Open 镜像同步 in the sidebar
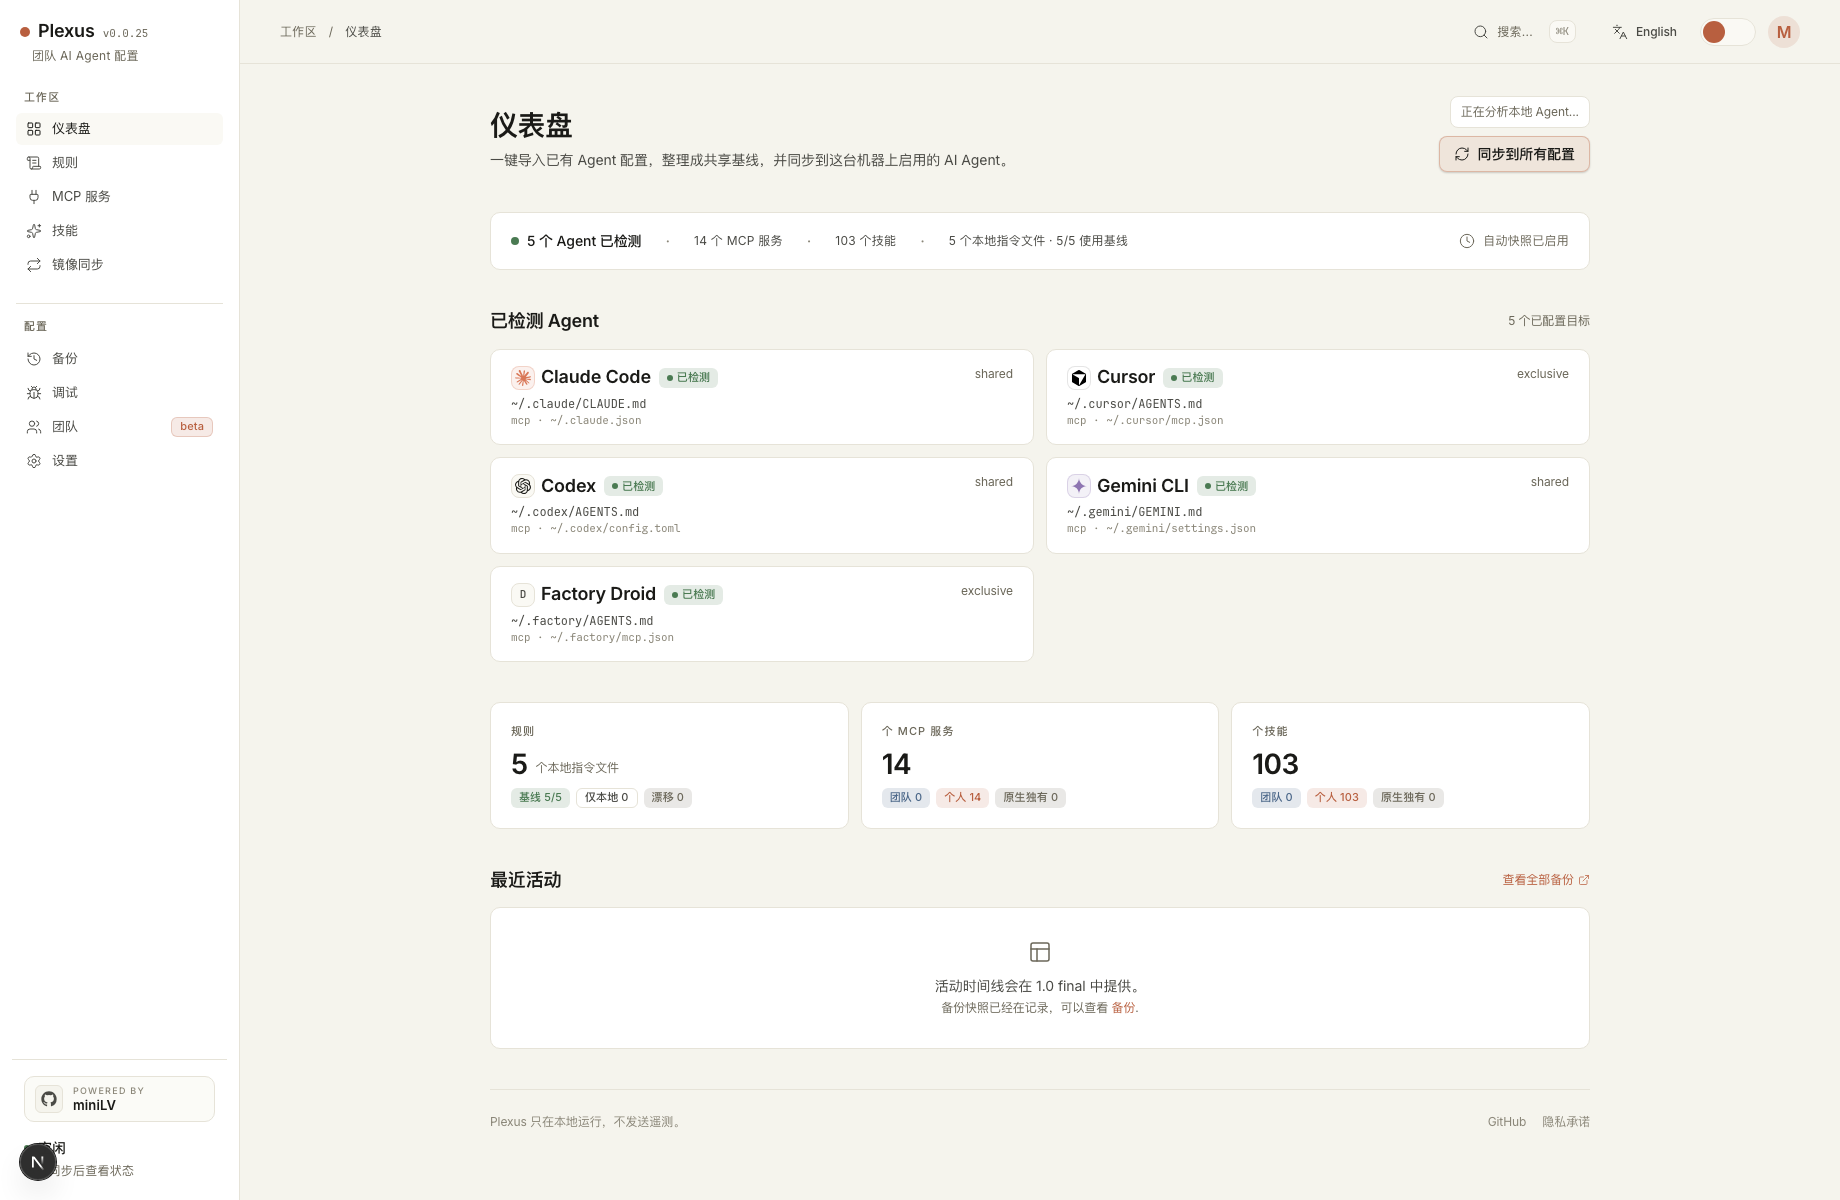The image size is (1840, 1200). (119, 265)
